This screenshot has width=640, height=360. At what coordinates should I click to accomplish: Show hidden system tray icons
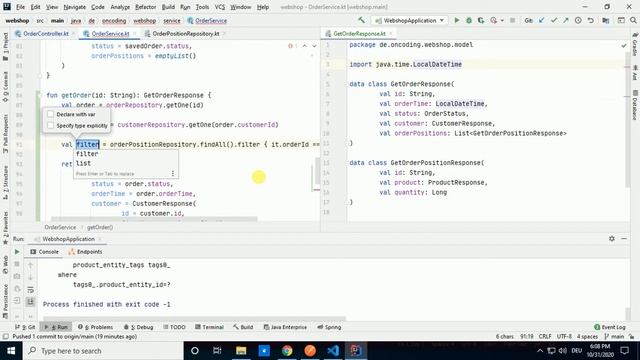click(540, 351)
